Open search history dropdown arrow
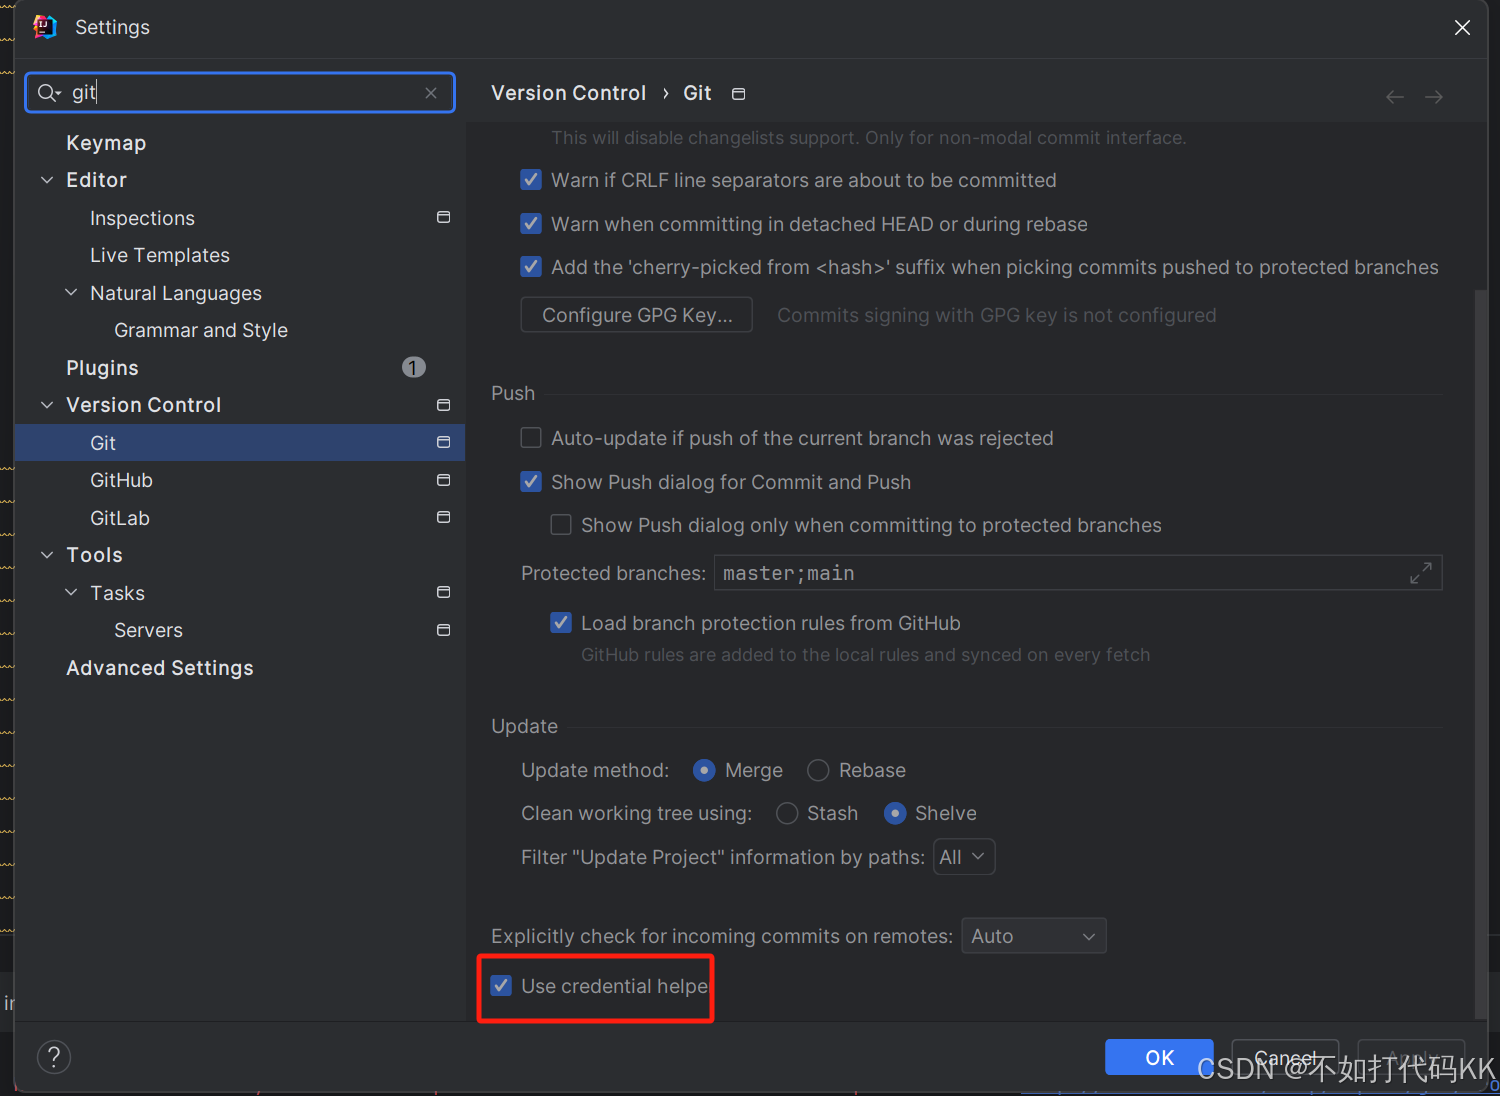 [59, 94]
